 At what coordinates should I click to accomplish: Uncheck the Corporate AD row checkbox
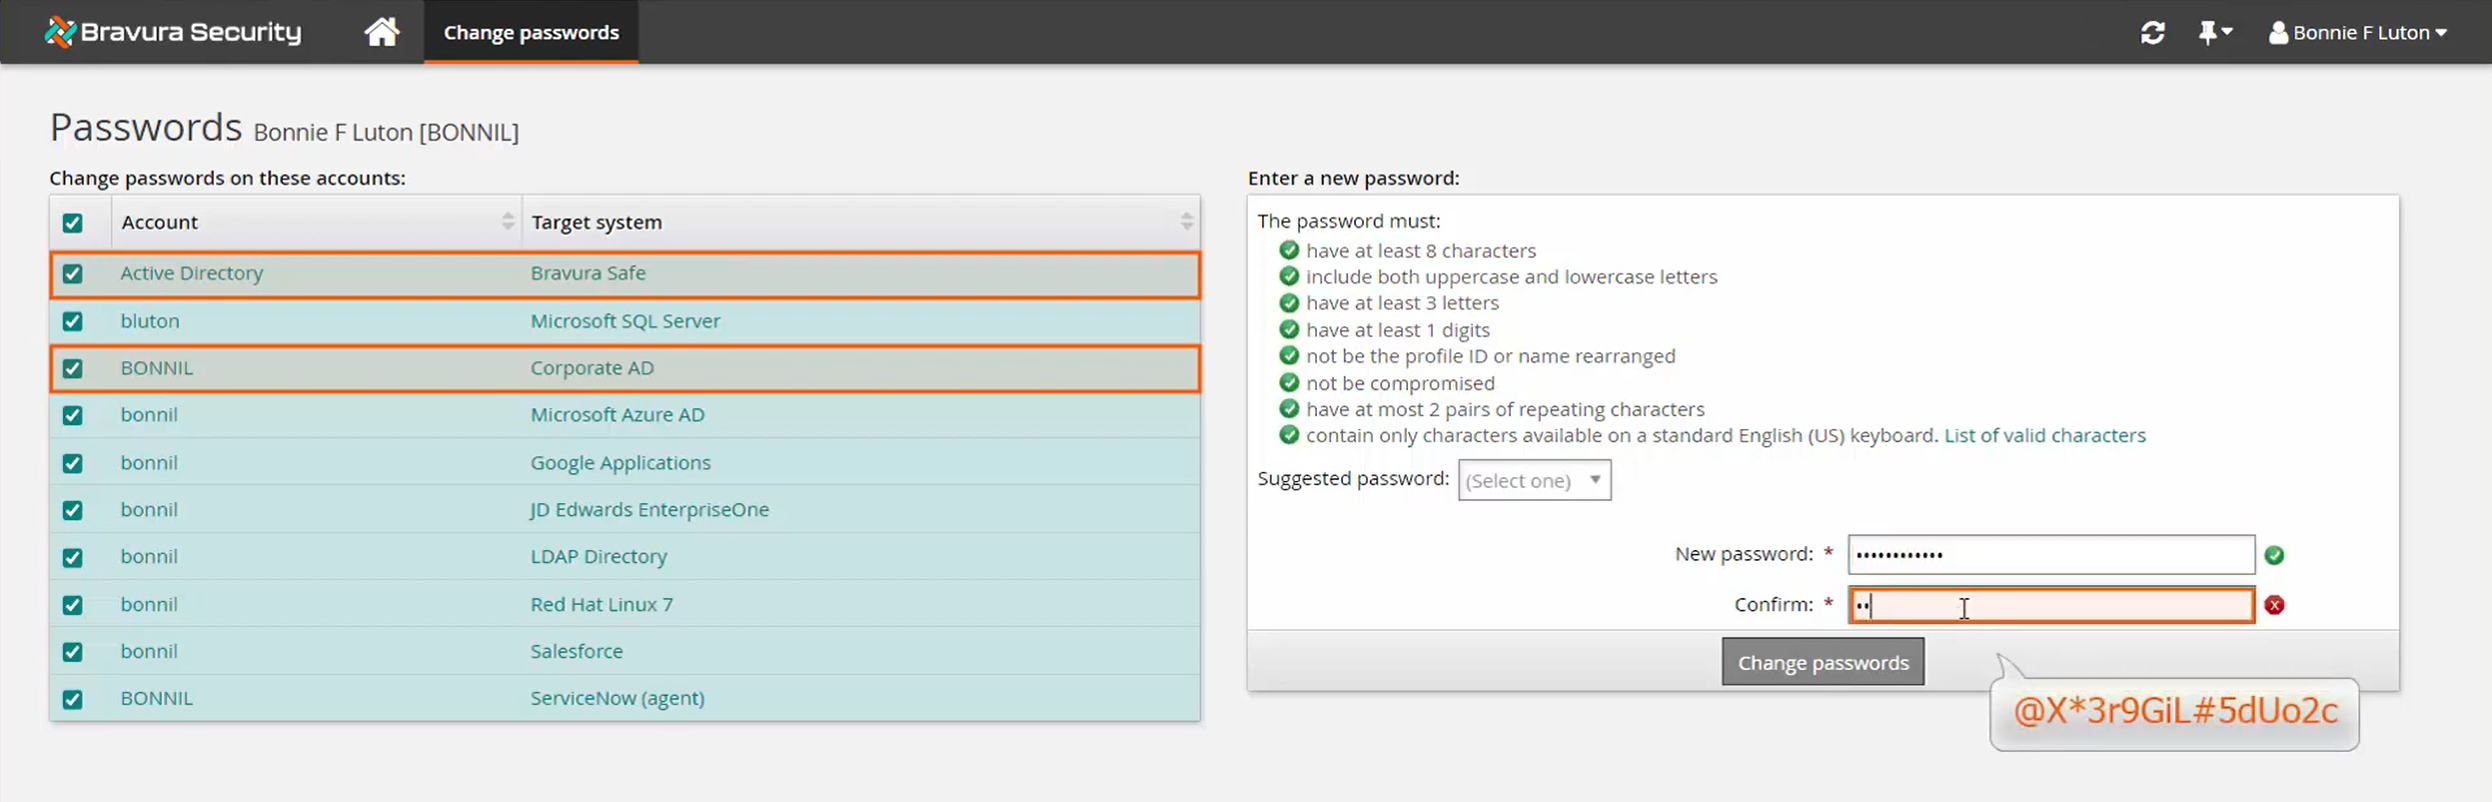(72, 368)
